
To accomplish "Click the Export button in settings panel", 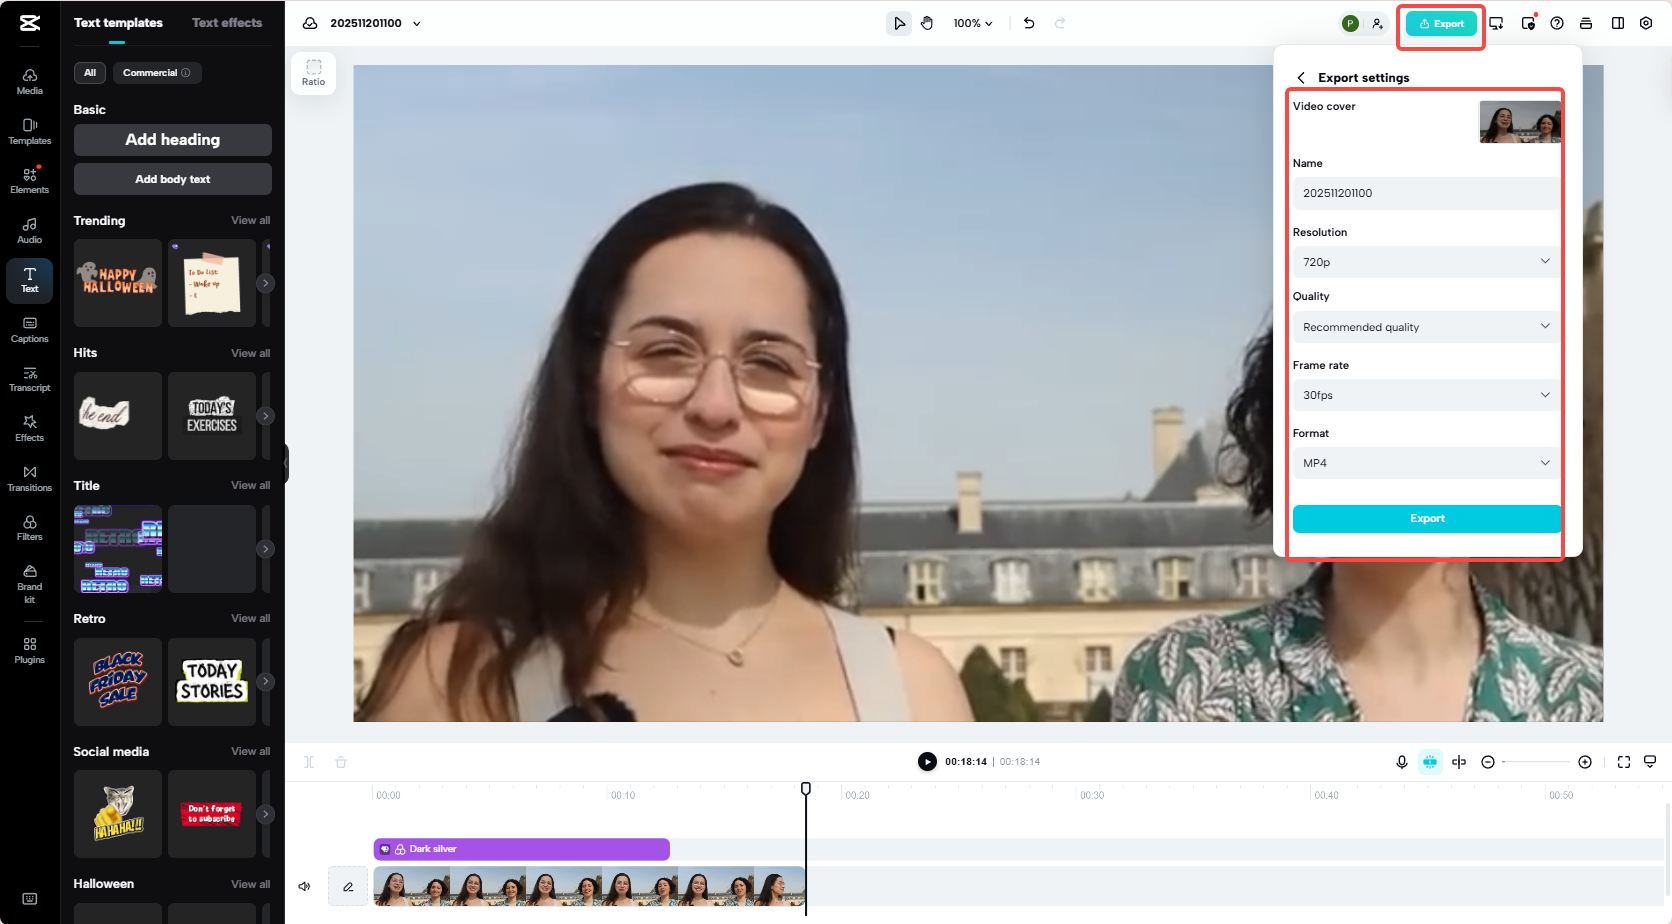I will (1426, 518).
